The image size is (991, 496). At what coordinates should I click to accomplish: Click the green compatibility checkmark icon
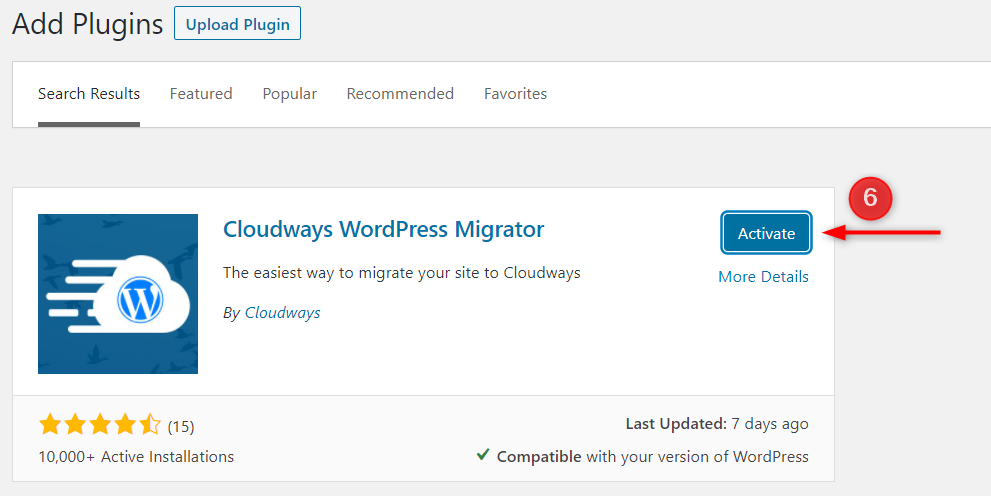pyautogui.click(x=483, y=455)
